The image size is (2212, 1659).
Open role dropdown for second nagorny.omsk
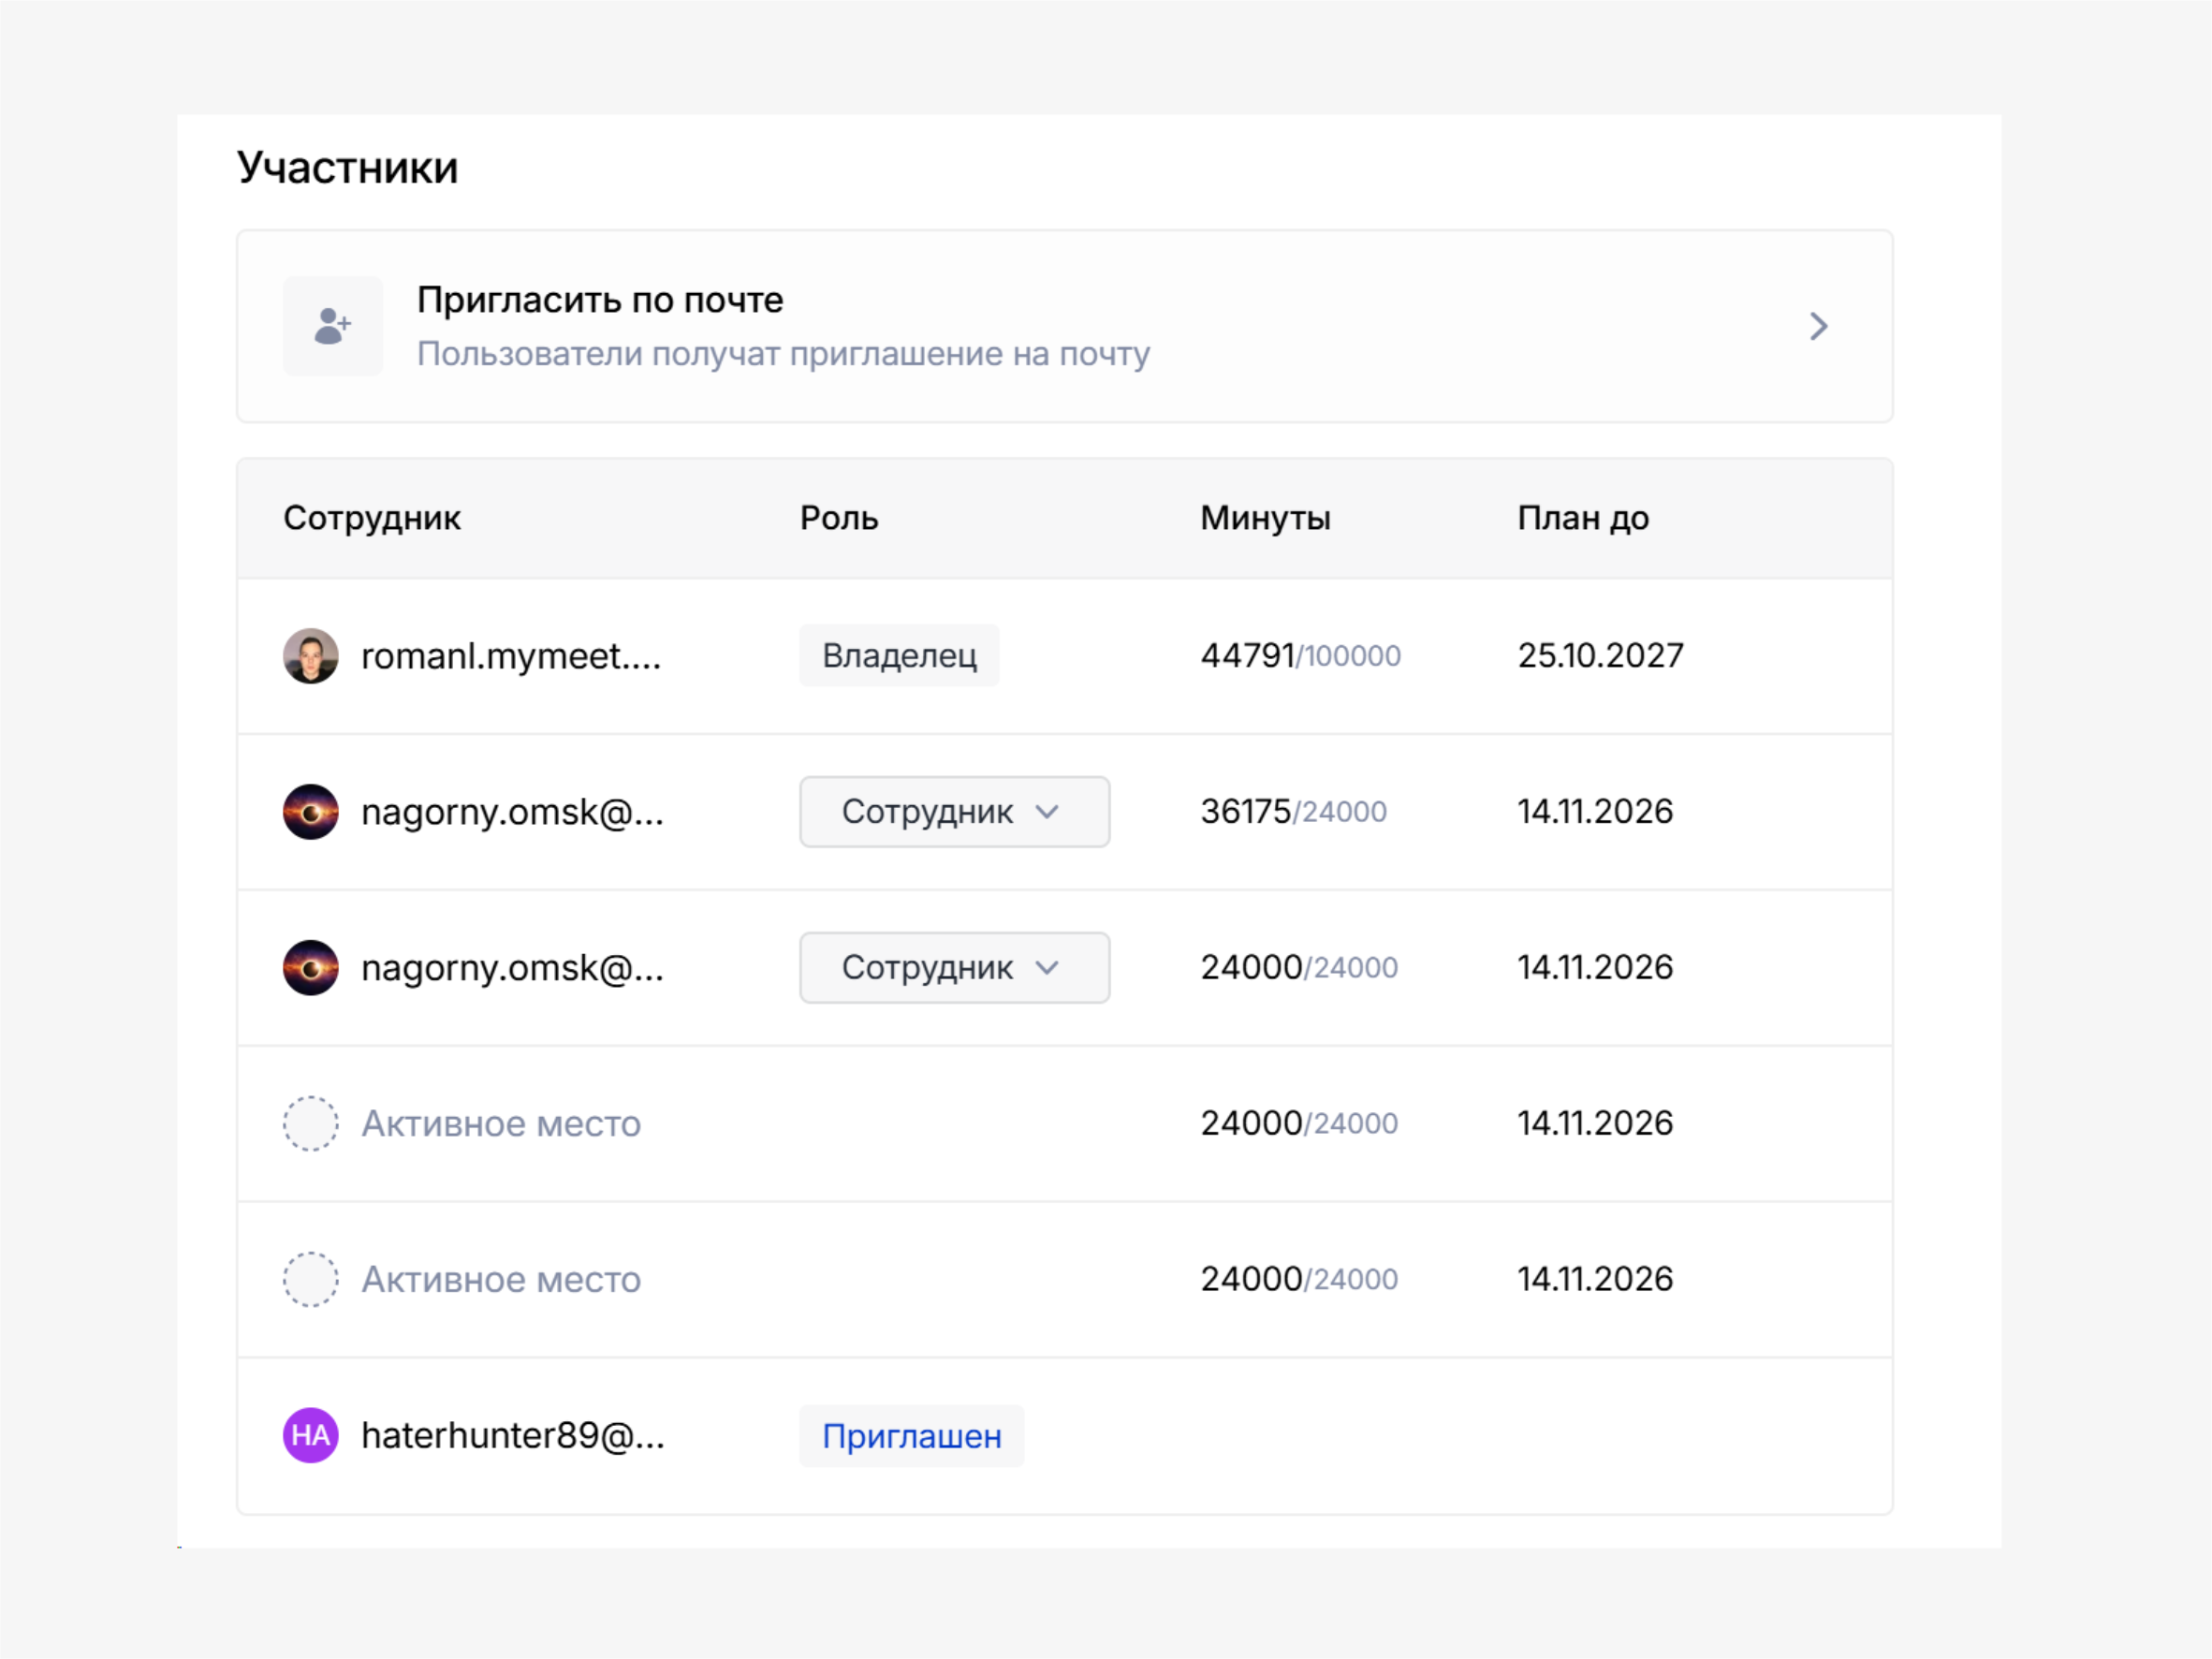pos(954,968)
